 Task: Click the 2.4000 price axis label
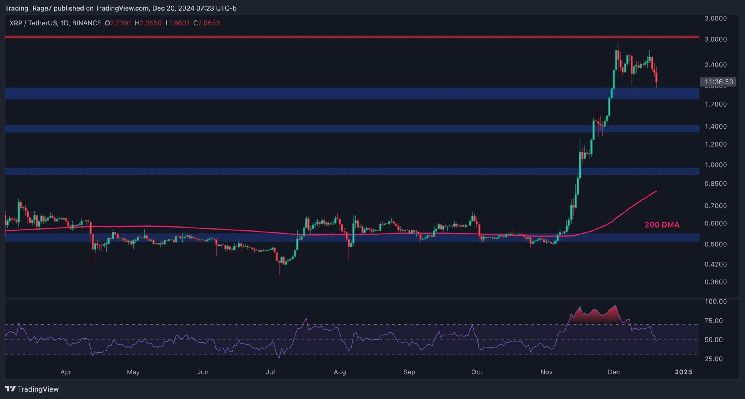pyautogui.click(x=715, y=65)
